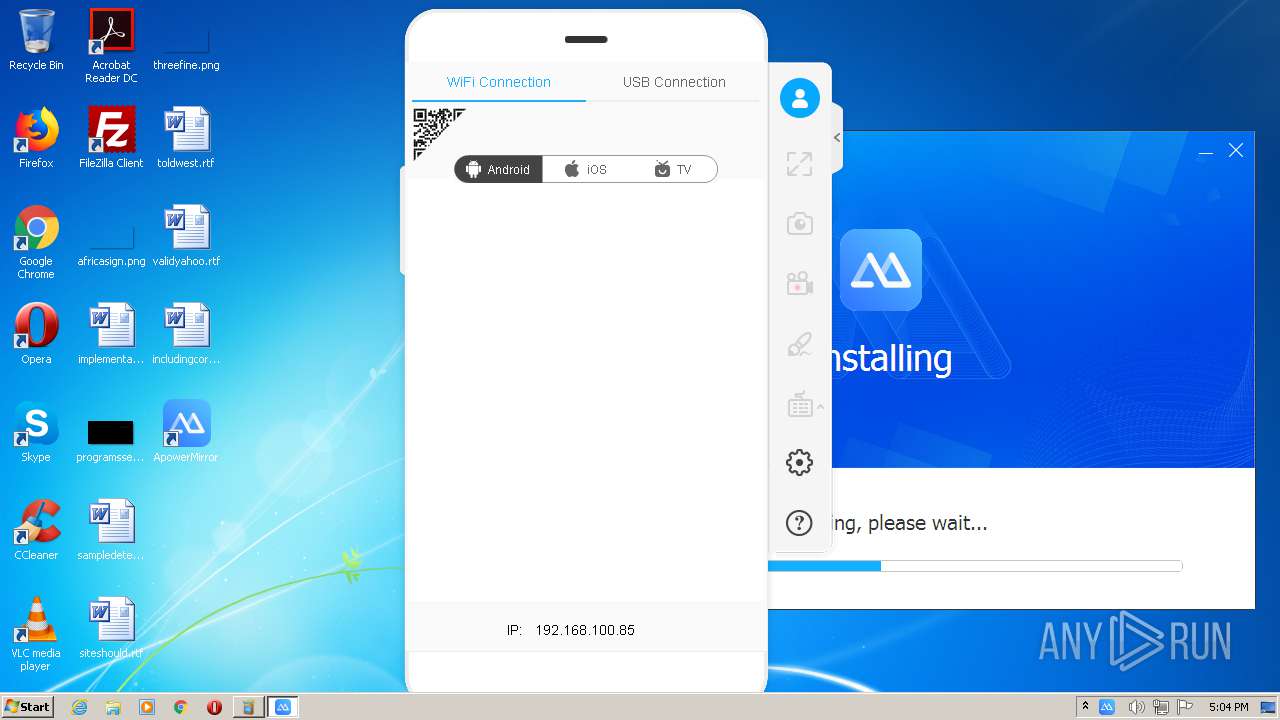
Task: Select the validyahoo.rtf desktop document
Action: (x=186, y=236)
